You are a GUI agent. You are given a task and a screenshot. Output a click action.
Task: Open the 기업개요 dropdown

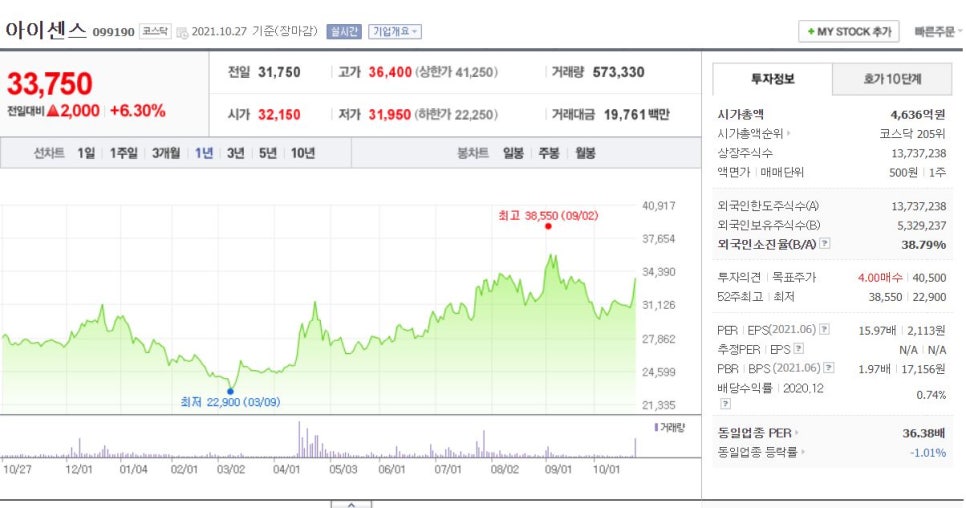pos(395,31)
